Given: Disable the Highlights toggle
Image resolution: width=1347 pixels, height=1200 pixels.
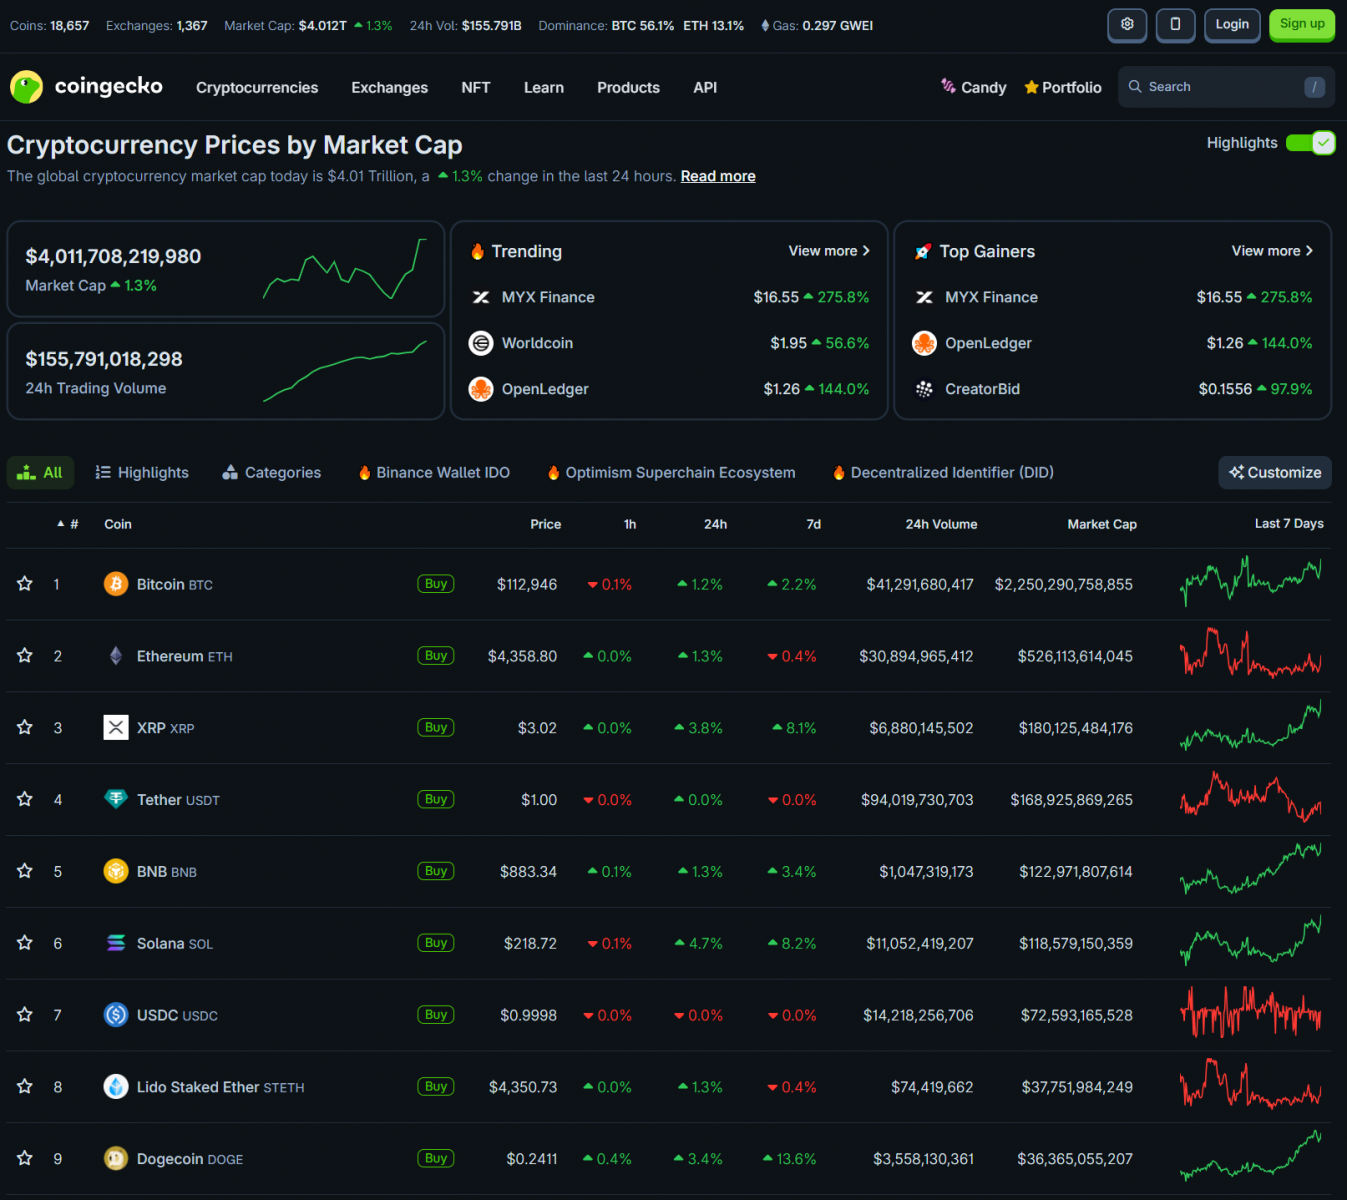Looking at the screenshot, I should click(x=1310, y=143).
